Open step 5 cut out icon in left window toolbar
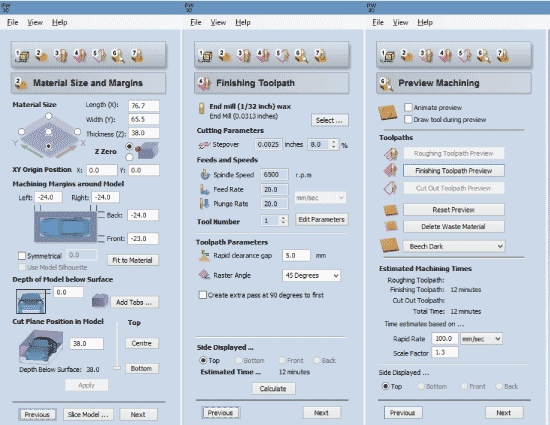Image resolution: width=550 pixels, height=425 pixels. (x=99, y=56)
